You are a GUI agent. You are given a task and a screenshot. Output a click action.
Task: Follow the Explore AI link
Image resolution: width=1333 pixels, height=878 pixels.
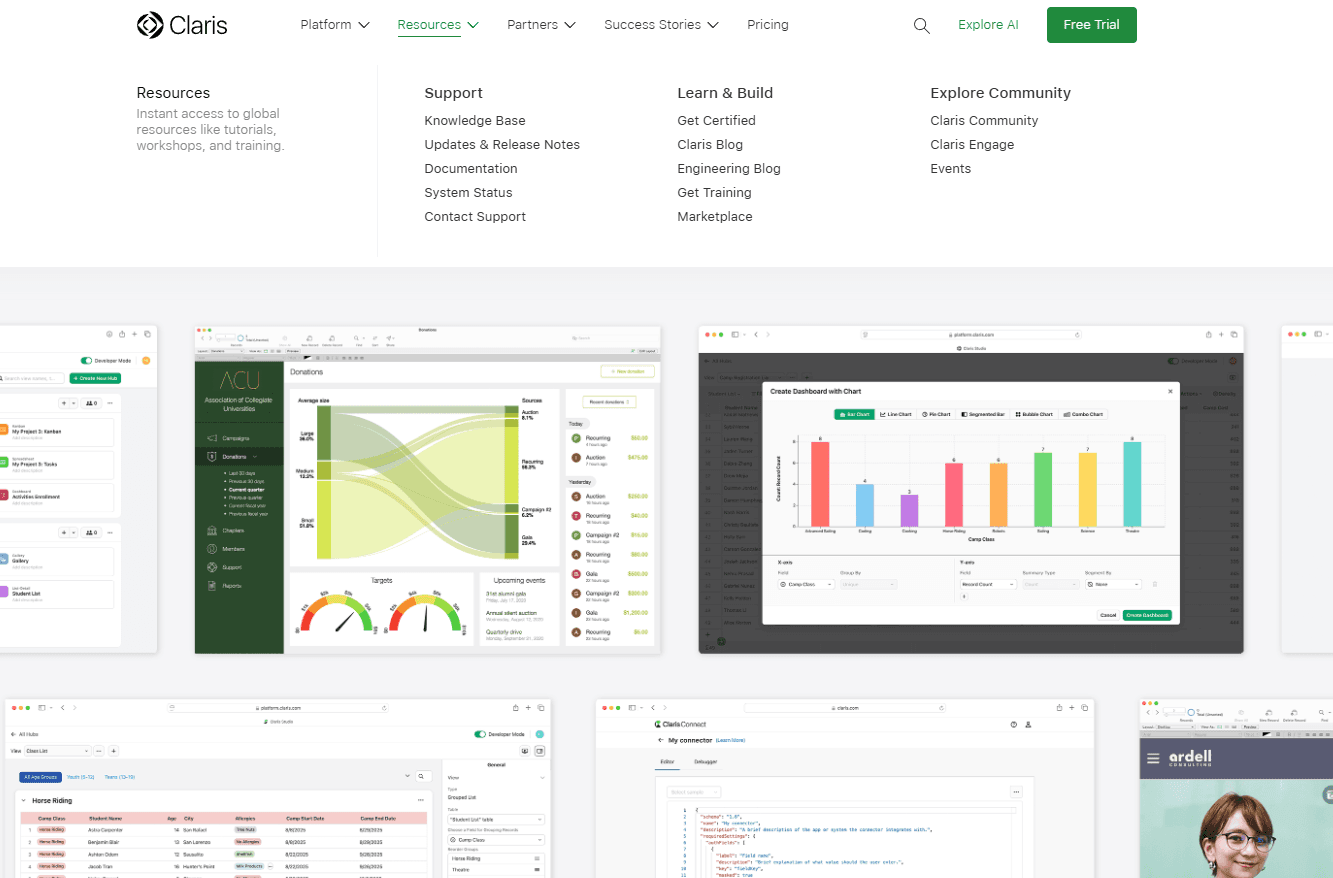tap(988, 25)
